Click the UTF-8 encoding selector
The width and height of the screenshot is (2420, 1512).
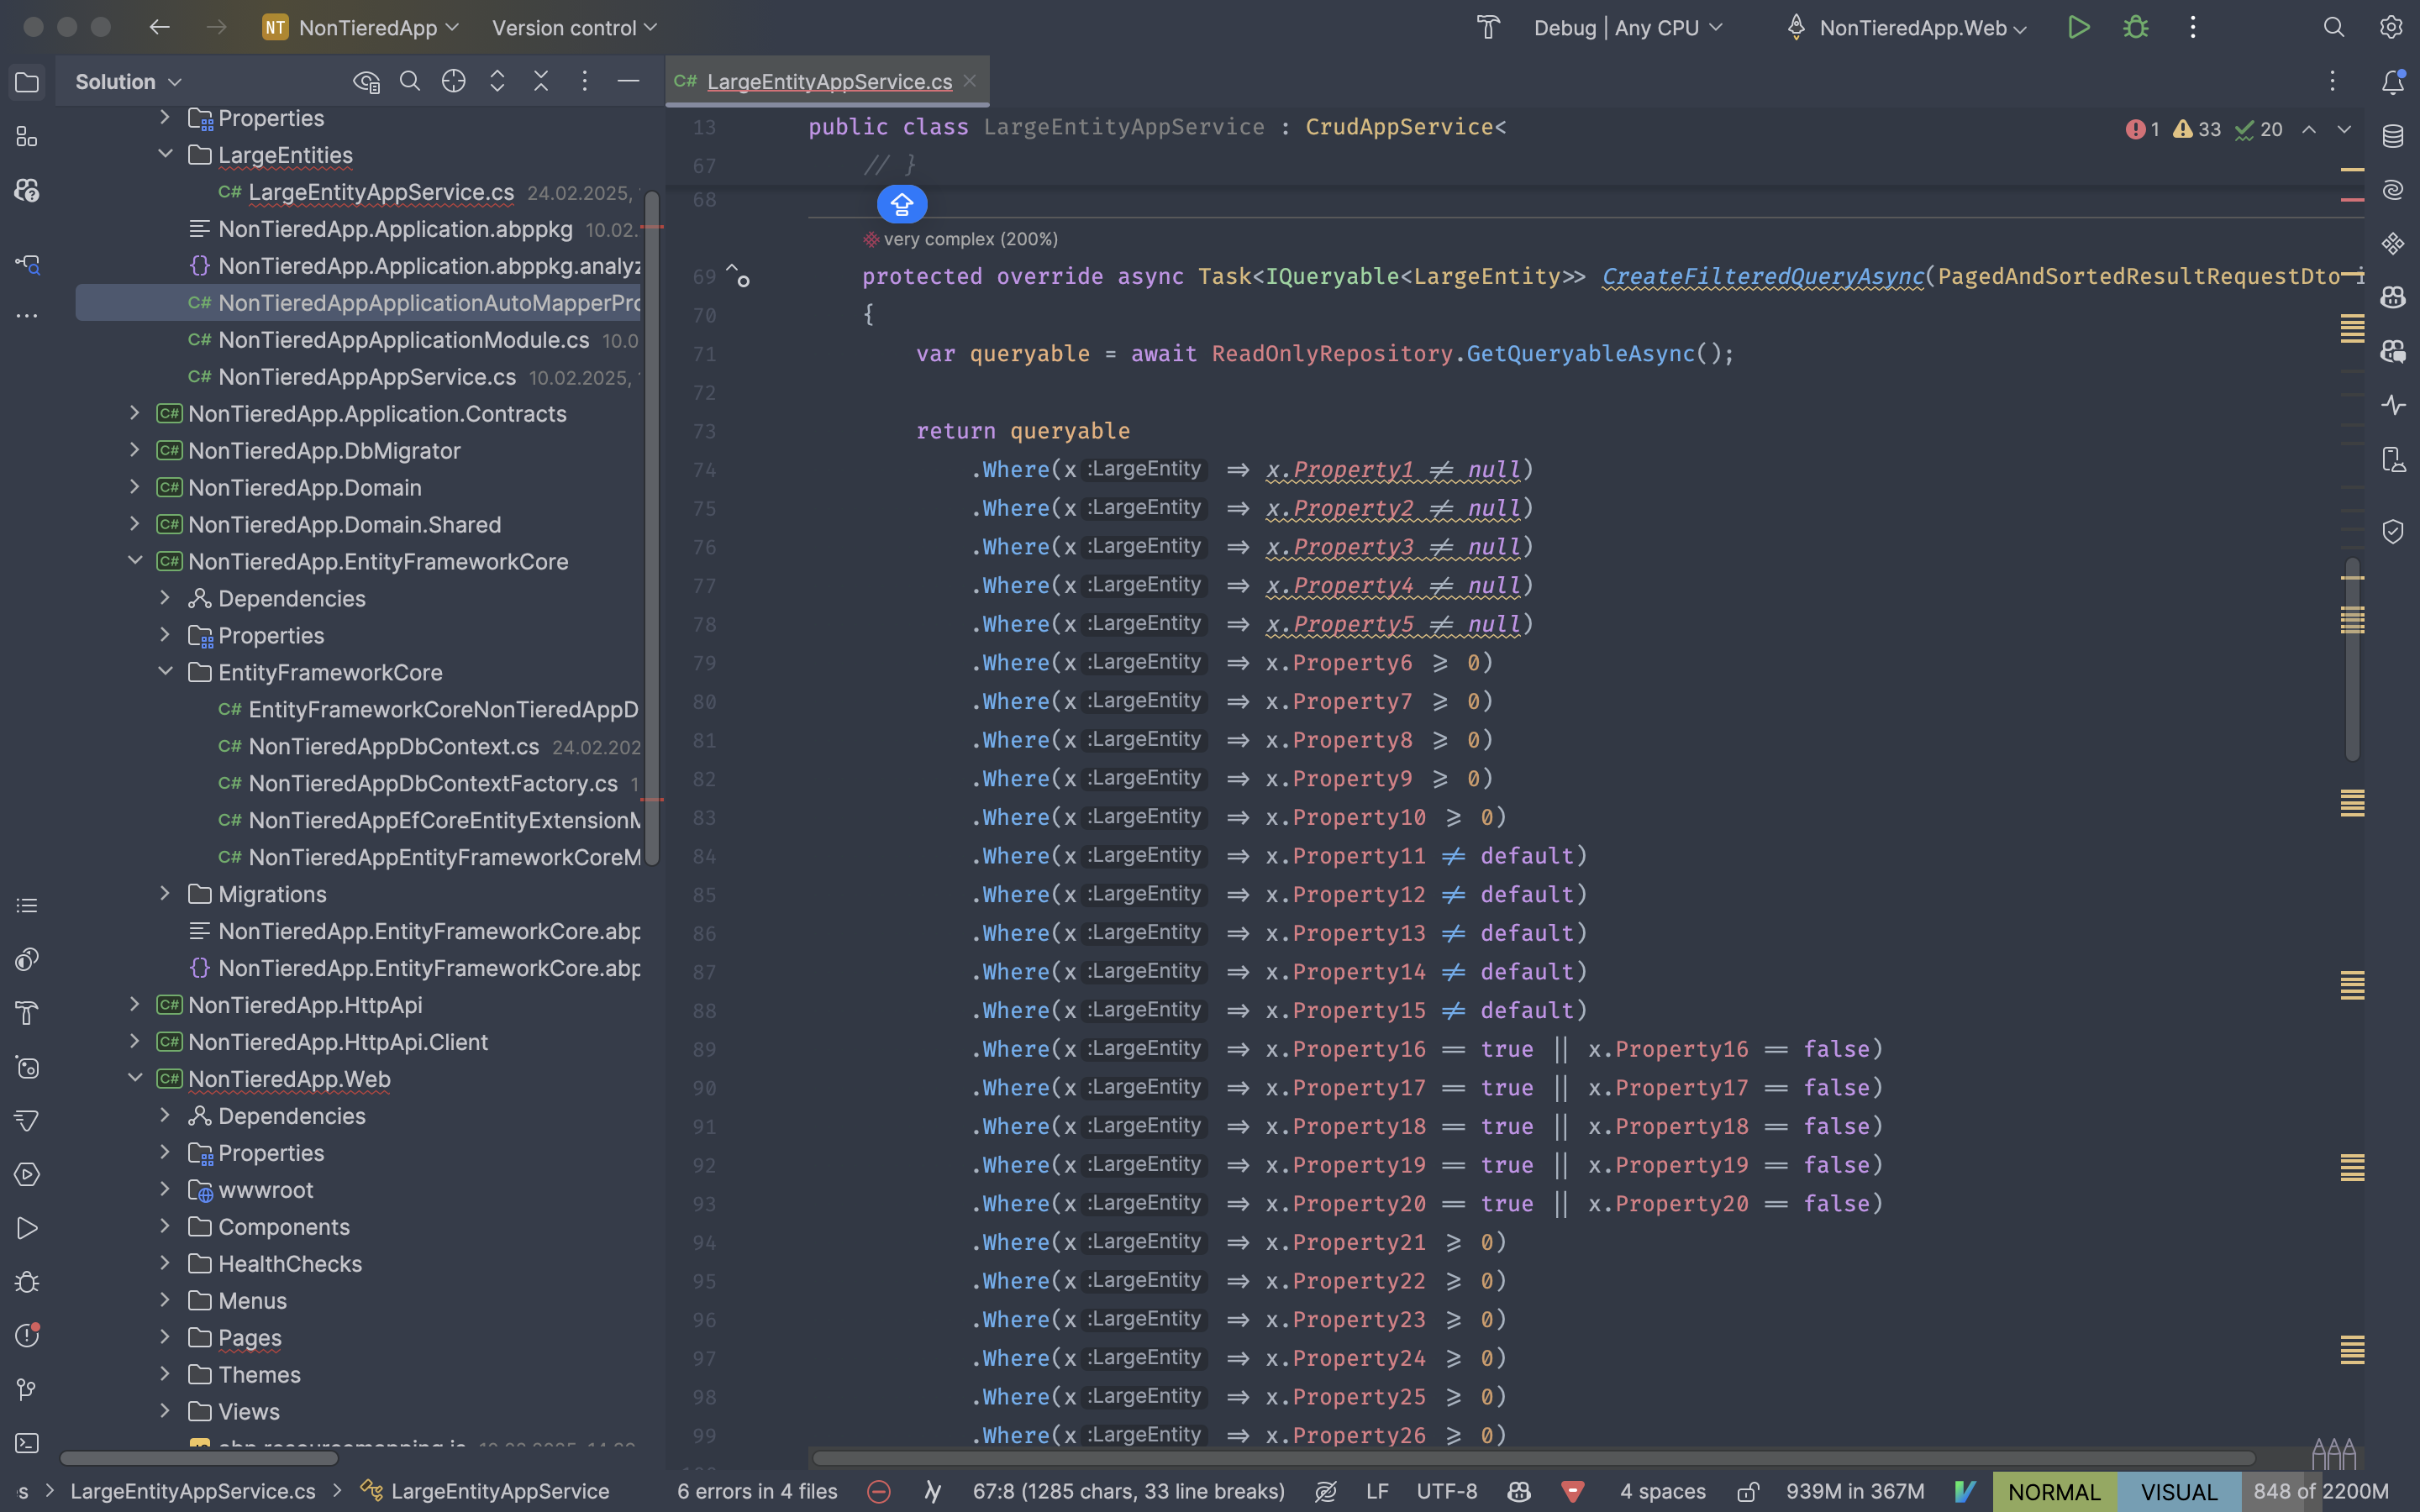coord(1446,1491)
